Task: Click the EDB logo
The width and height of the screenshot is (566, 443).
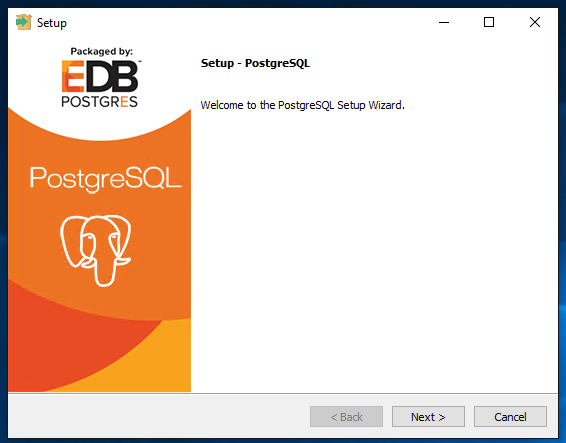Action: click(100, 76)
